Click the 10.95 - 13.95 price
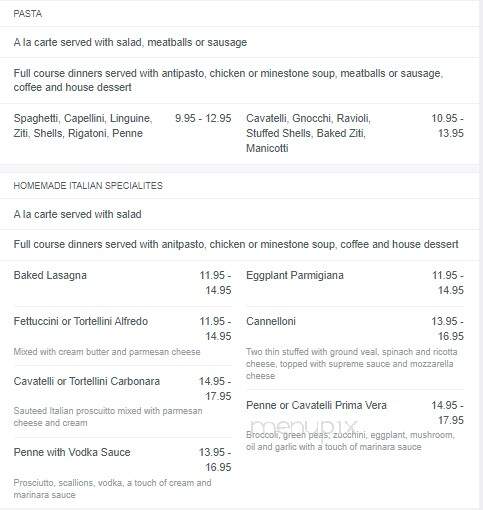This screenshot has width=483, height=510. click(x=447, y=126)
